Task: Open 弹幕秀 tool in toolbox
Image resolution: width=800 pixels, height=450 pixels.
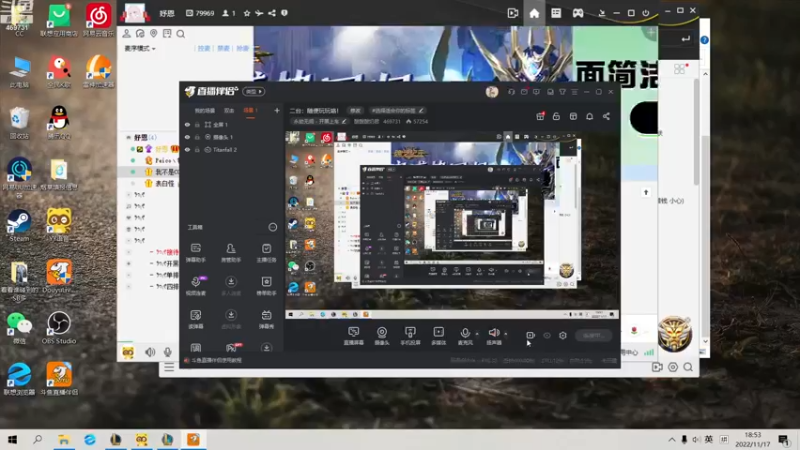Action: pos(266,319)
